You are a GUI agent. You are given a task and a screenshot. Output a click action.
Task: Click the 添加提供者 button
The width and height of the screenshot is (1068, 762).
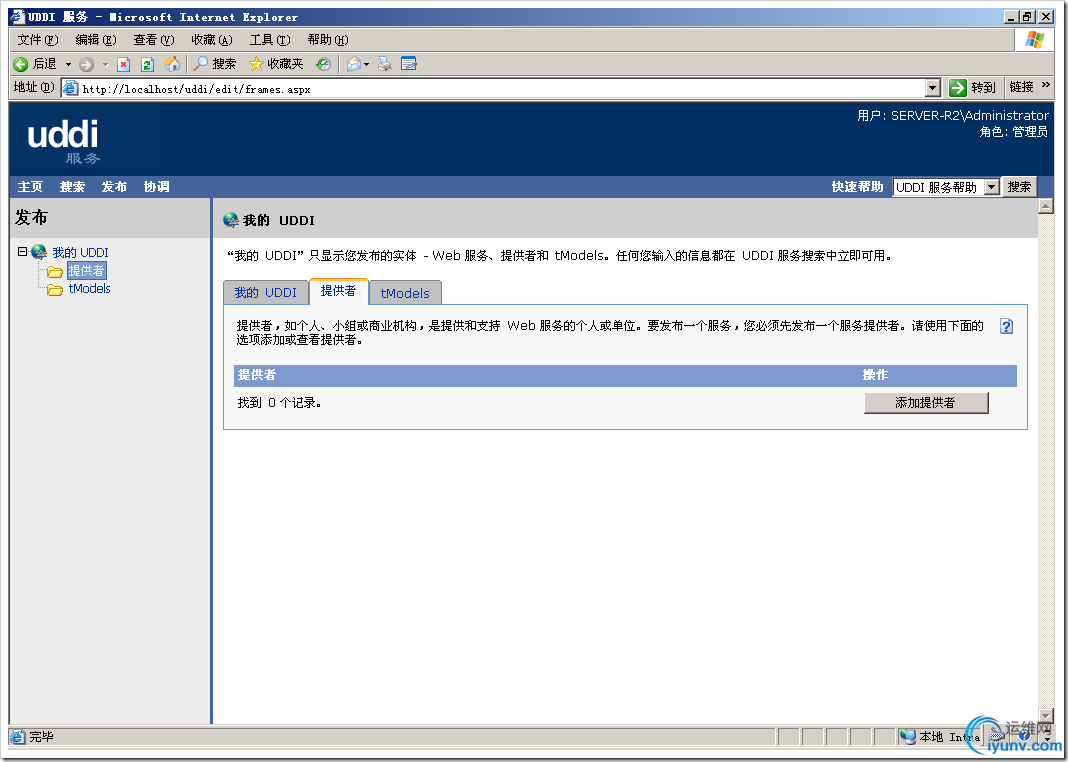tap(926, 402)
